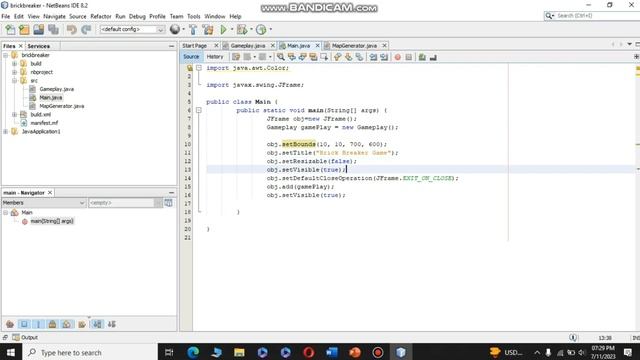Collapse the brickbreaker project node
Image resolution: width=640 pixels, height=360 pixels.
pos(6,55)
